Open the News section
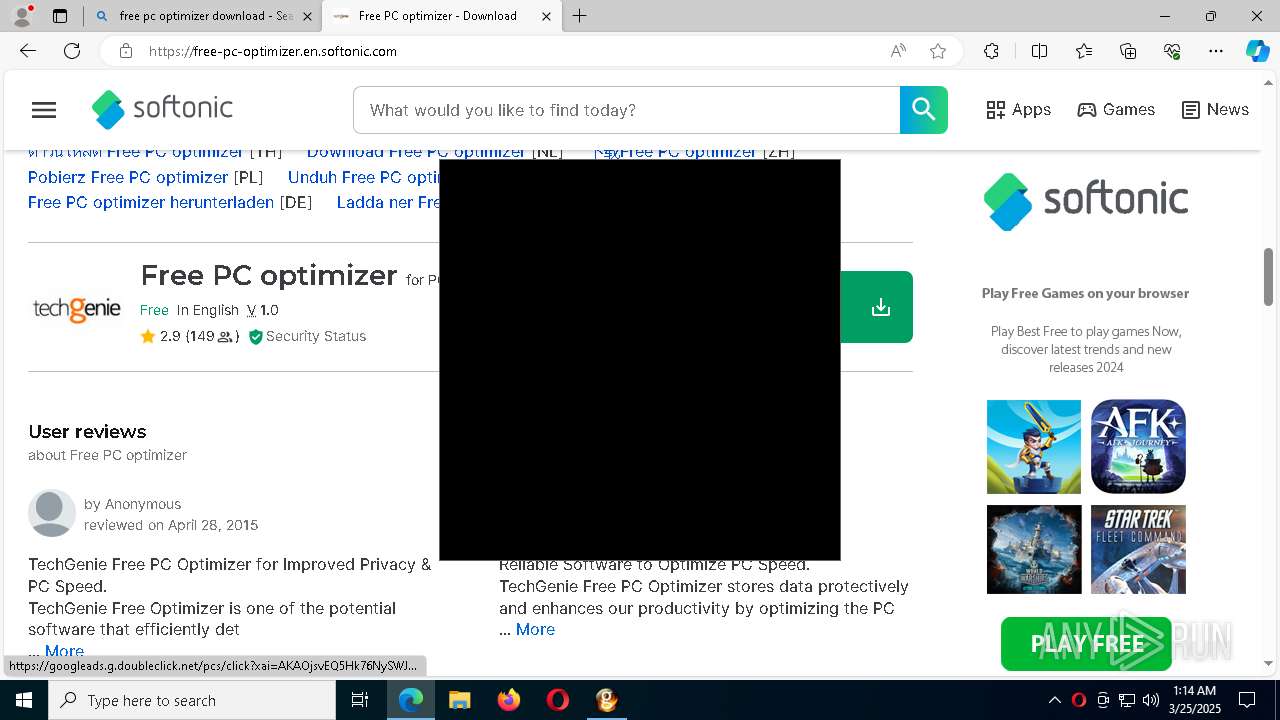The width and height of the screenshot is (1280, 720). pos(1215,110)
